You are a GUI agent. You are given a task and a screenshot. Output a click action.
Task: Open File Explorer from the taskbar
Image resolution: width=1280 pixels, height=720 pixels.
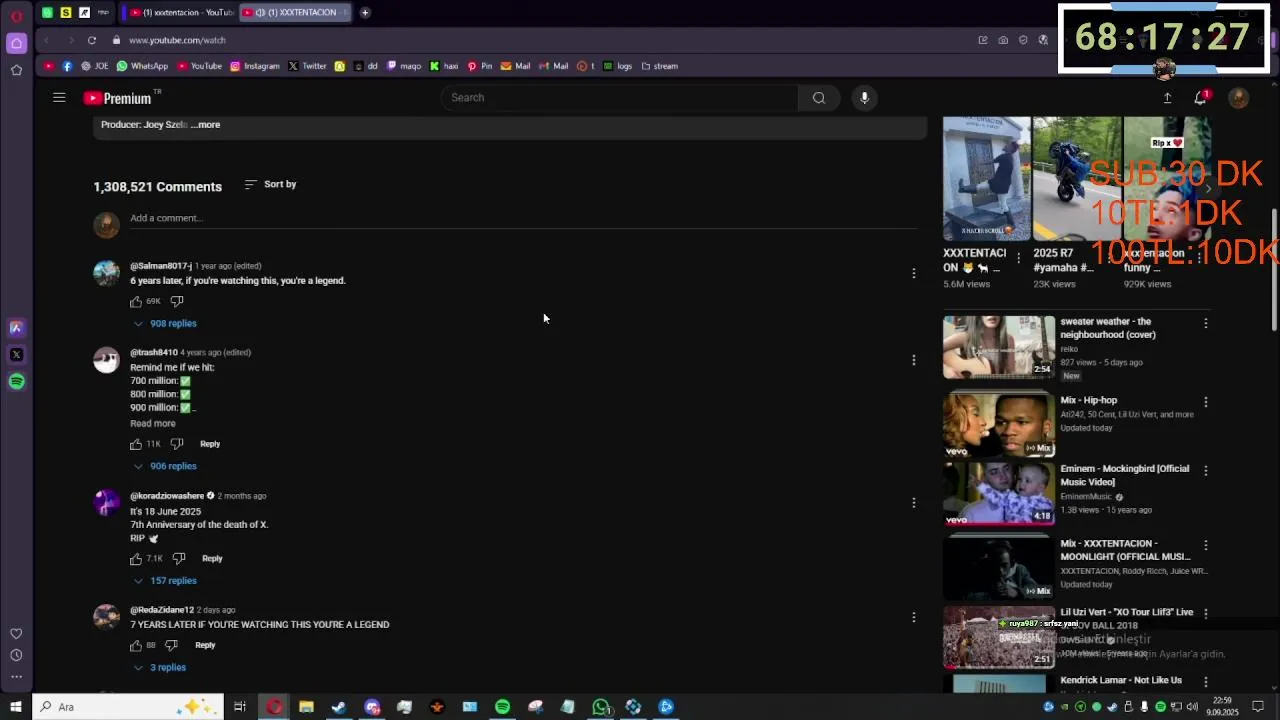click(306, 707)
